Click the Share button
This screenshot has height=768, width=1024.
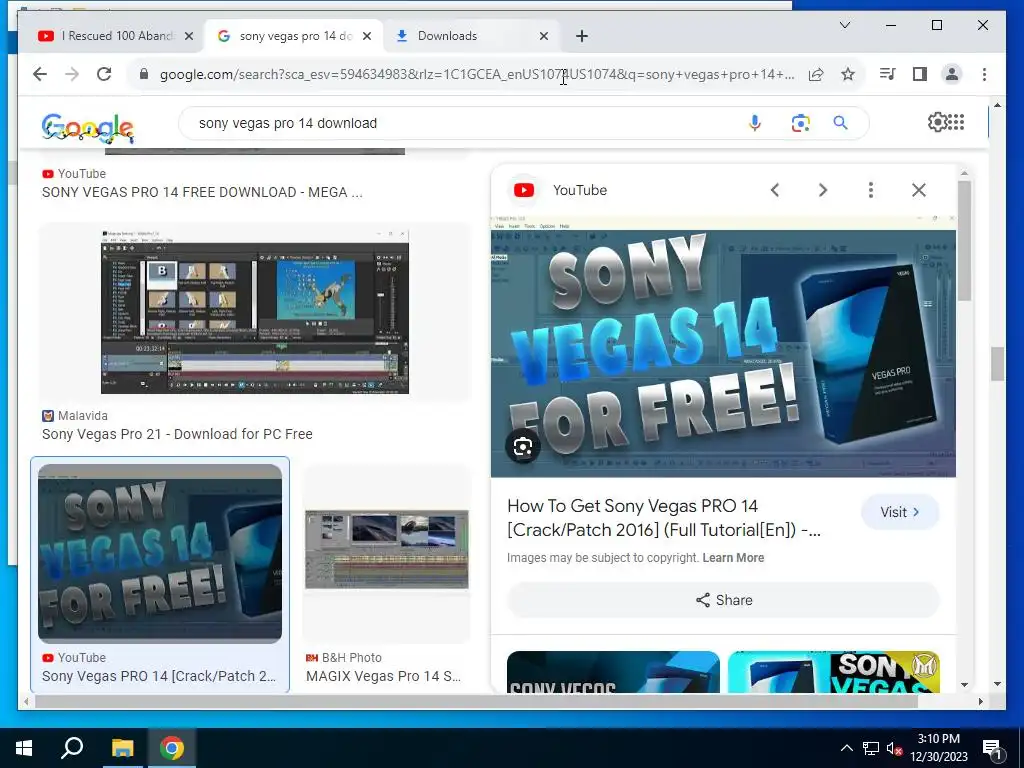point(723,600)
